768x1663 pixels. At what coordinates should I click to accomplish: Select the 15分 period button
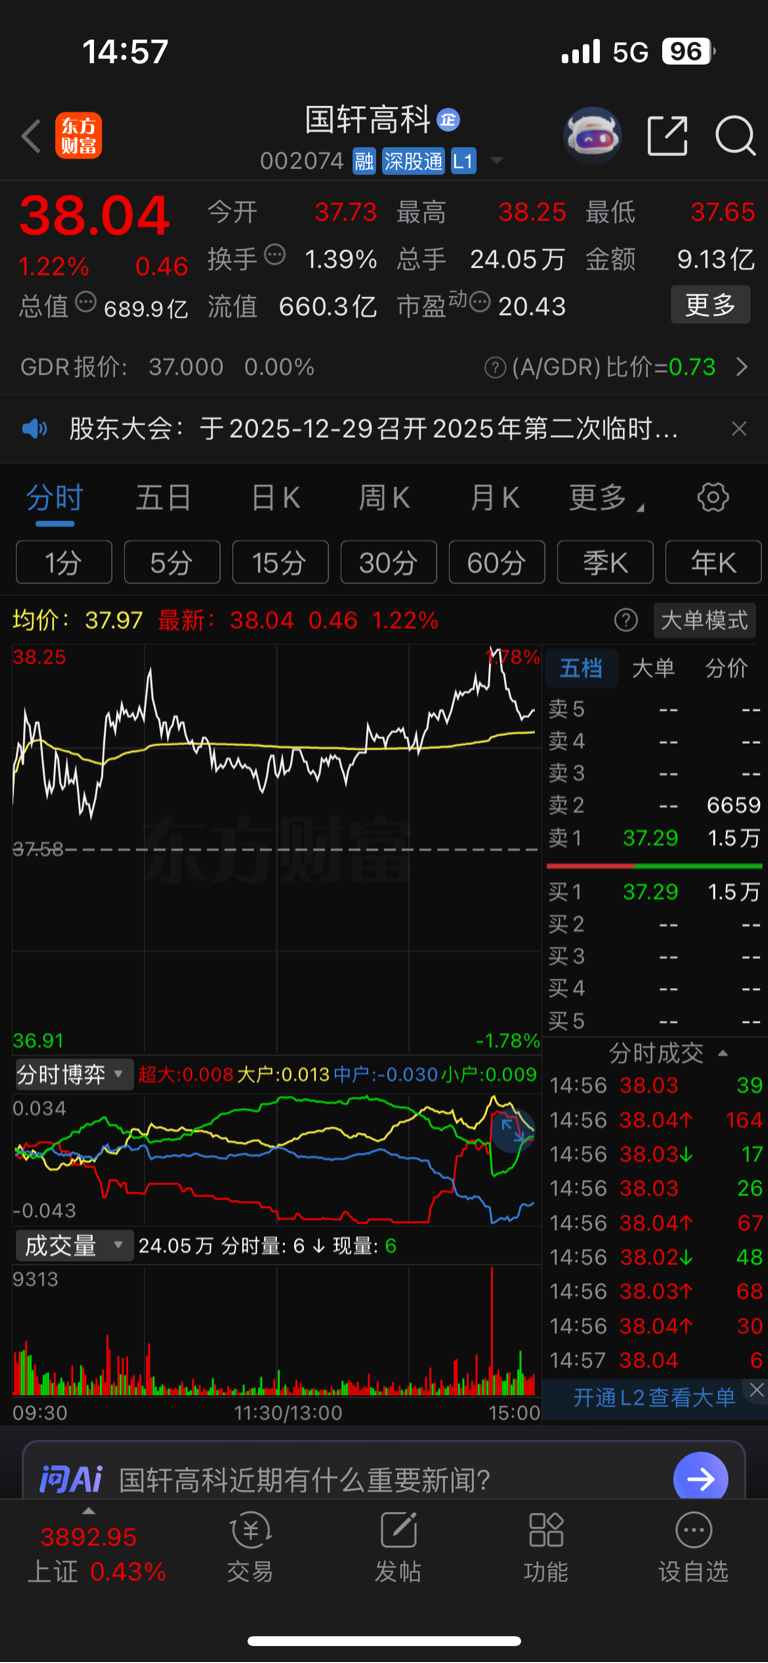tap(280, 562)
